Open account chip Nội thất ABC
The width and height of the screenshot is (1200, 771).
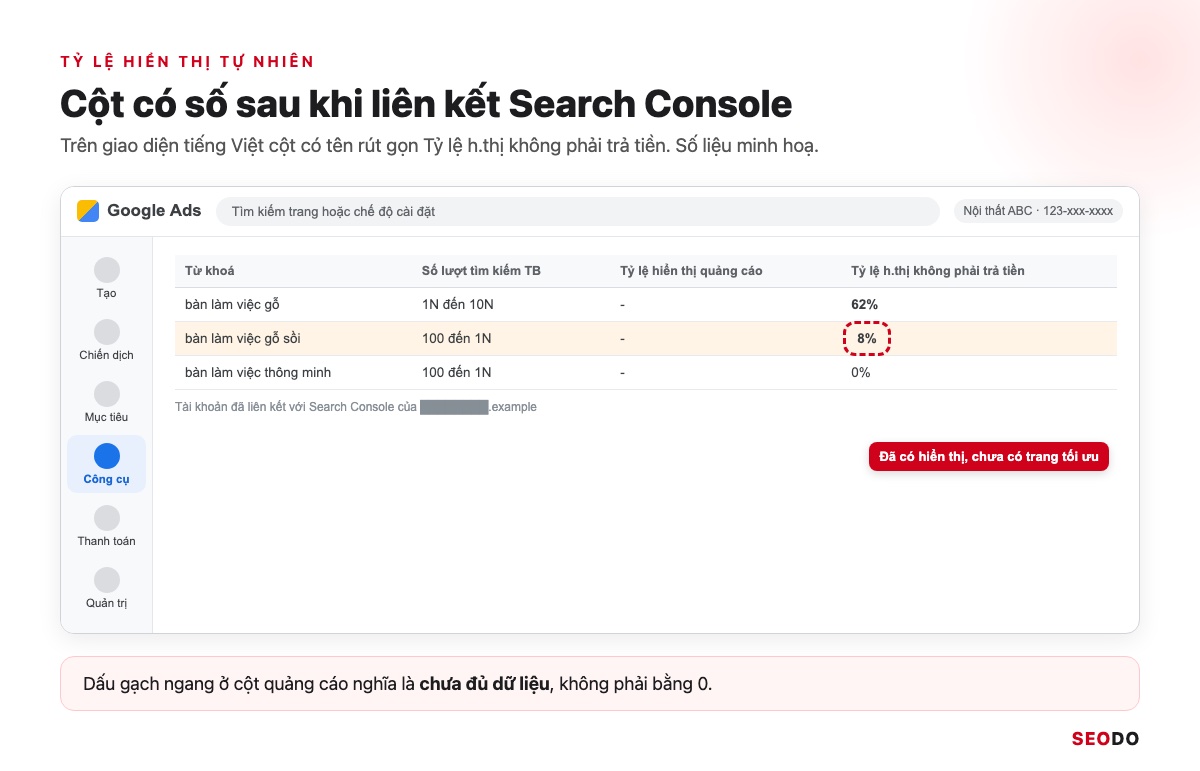pyautogui.click(x=1038, y=211)
